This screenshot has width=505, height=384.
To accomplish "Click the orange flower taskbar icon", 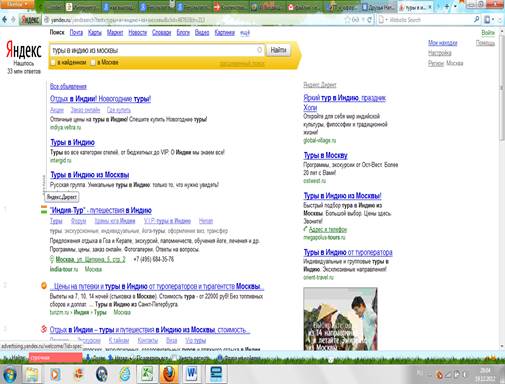I will (78, 374).
